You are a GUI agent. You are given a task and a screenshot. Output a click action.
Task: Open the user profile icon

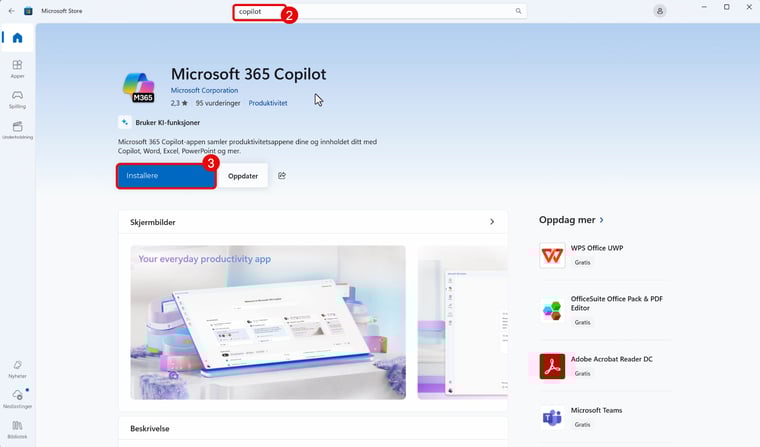(x=660, y=11)
